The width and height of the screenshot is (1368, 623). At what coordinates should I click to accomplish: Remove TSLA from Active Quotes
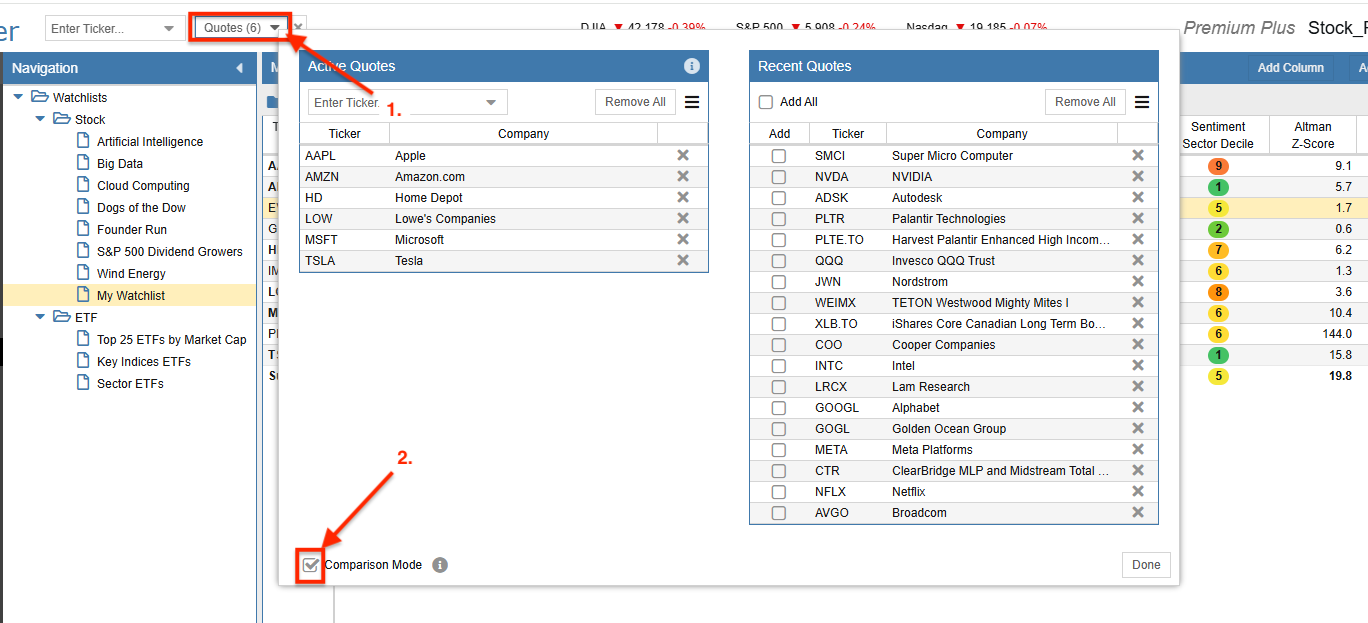tap(683, 260)
